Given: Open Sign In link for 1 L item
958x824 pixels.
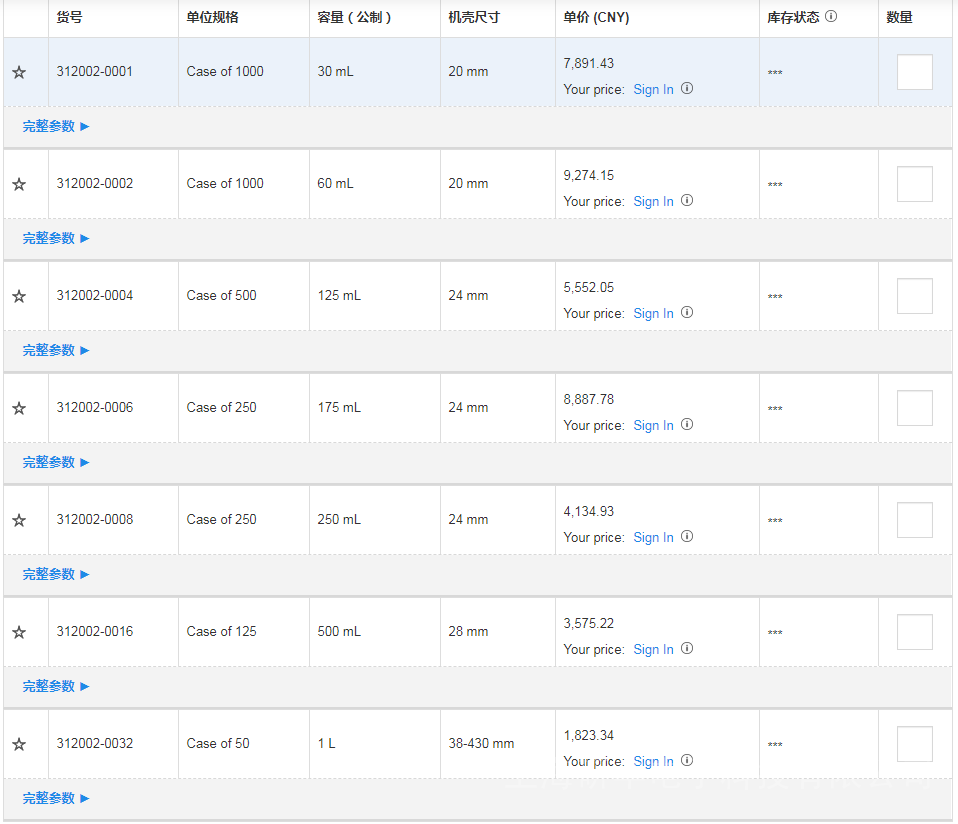Looking at the screenshot, I should [x=653, y=761].
